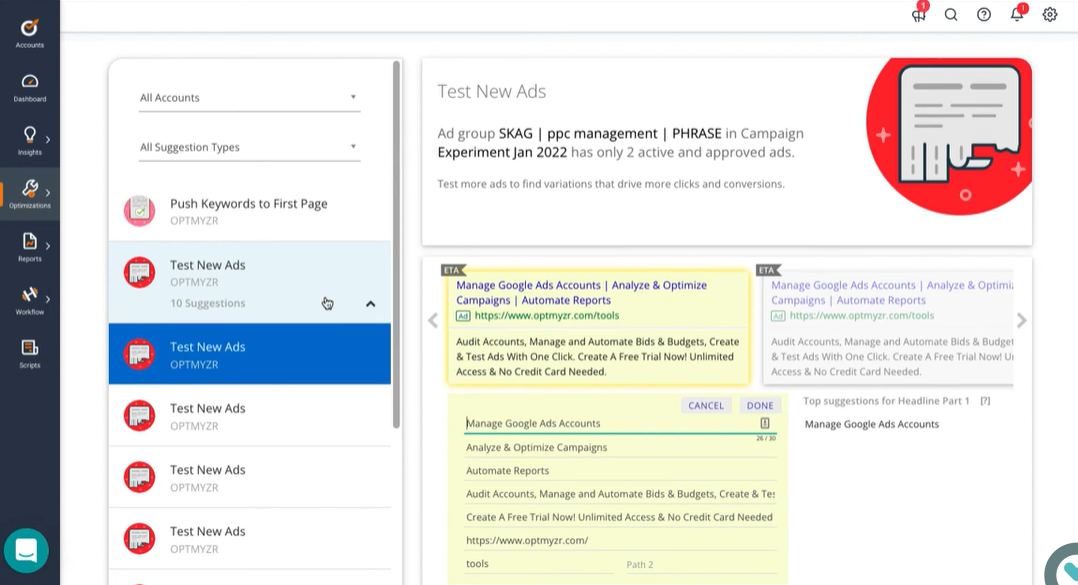Edit description field Create A Free Trial Now
This screenshot has width=1078, height=585.
(621, 518)
